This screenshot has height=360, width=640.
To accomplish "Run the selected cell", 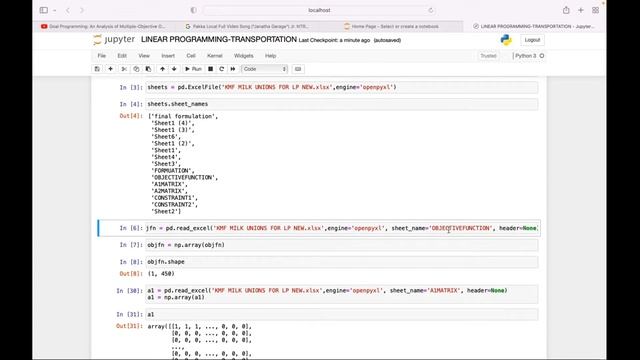I will tap(193, 69).
